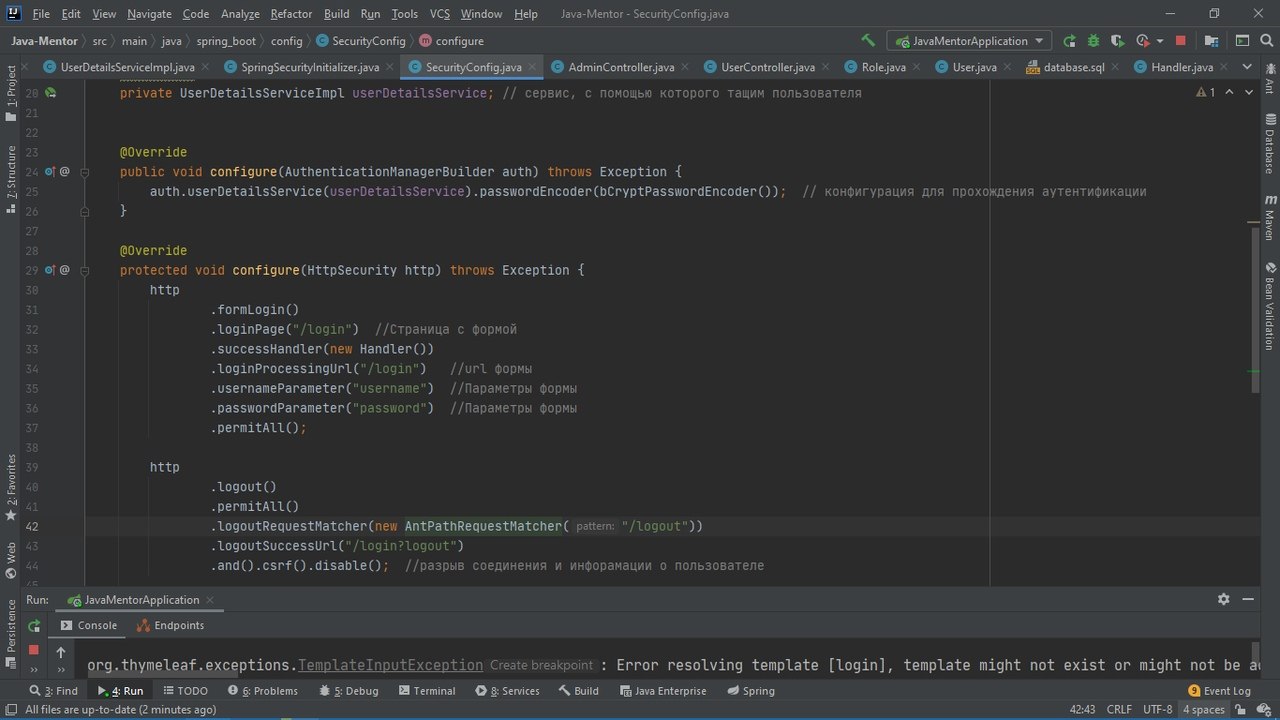
Task: Click the TemplateInputException link in console
Action: (x=390, y=665)
